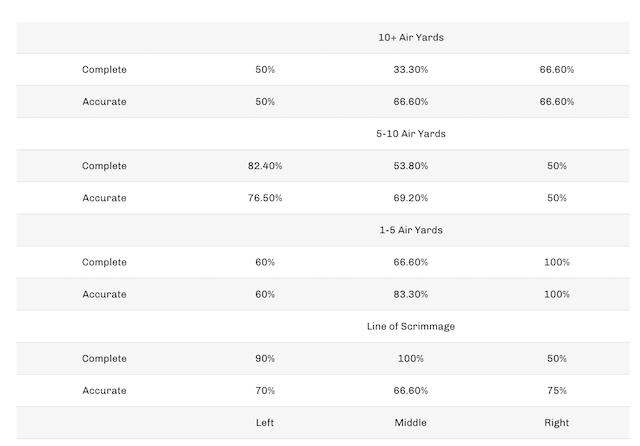The image size is (640, 446).
Task: Click the 90% Line of Scrimmage cell
Action: coord(265,358)
